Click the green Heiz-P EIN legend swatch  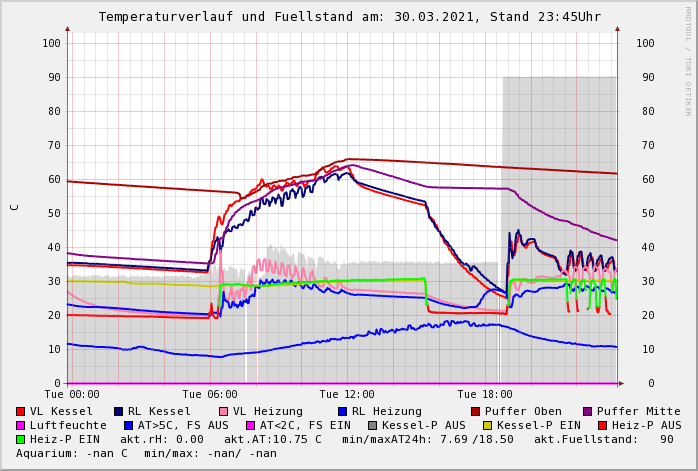[x=21, y=439]
